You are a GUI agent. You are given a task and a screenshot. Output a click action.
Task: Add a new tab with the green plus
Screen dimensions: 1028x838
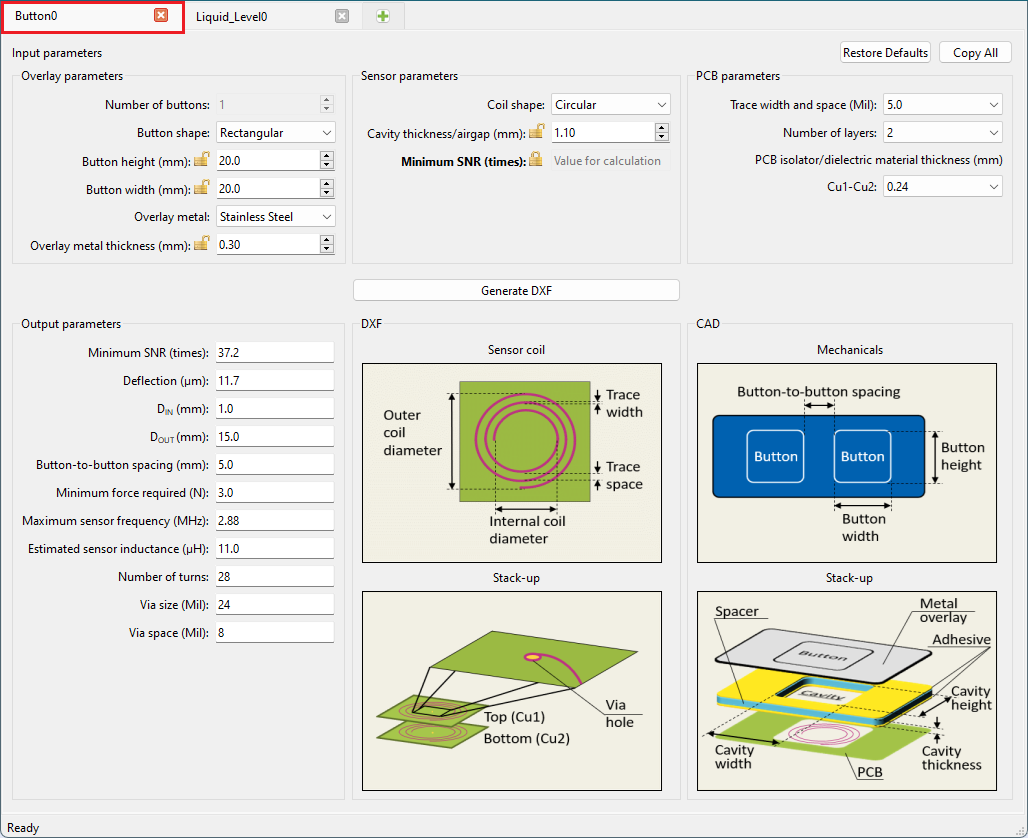coord(383,16)
